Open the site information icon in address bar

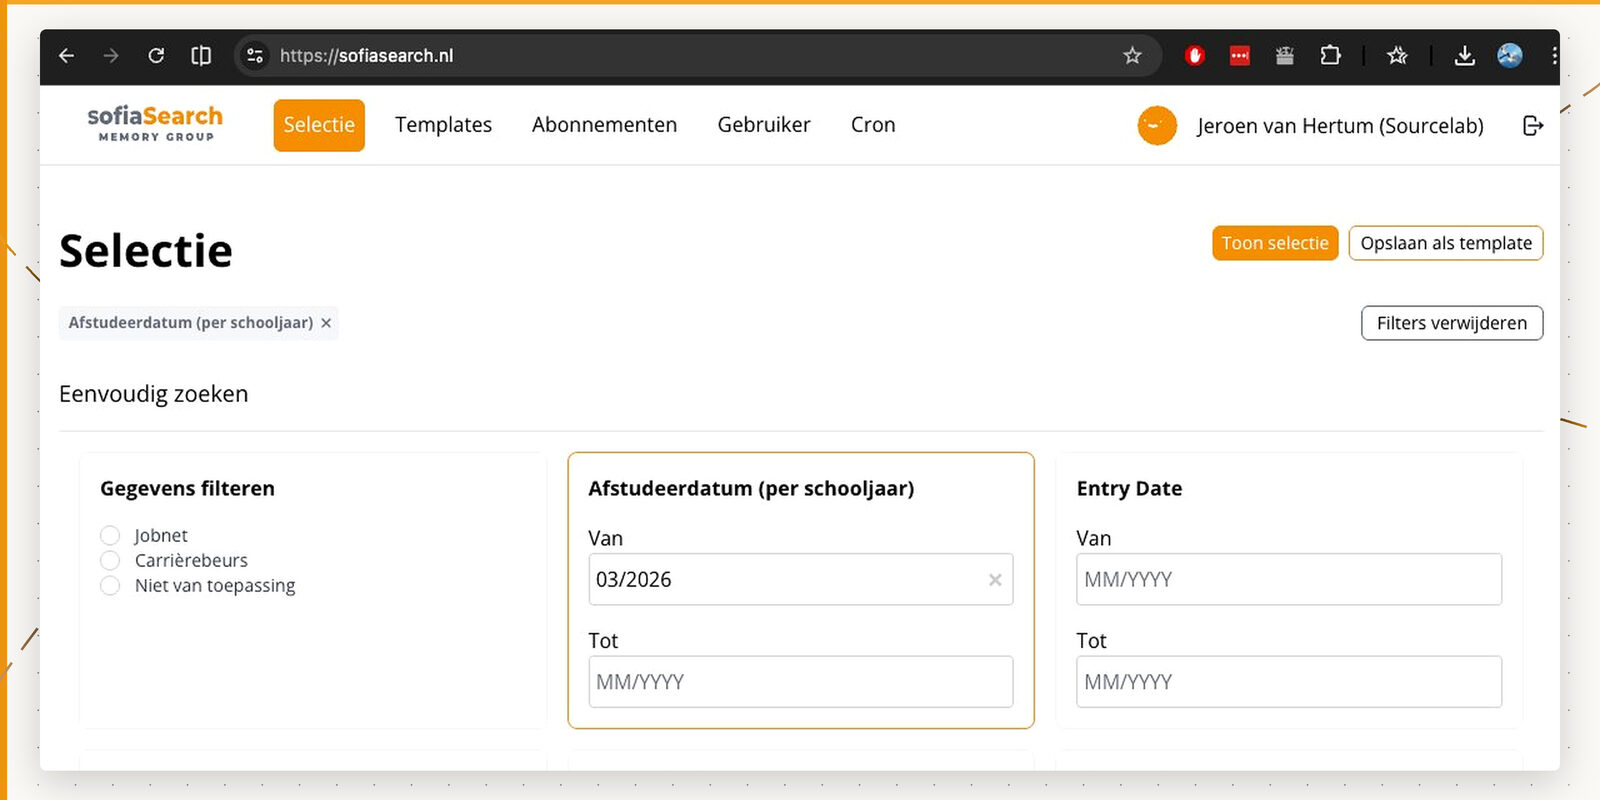click(x=255, y=56)
